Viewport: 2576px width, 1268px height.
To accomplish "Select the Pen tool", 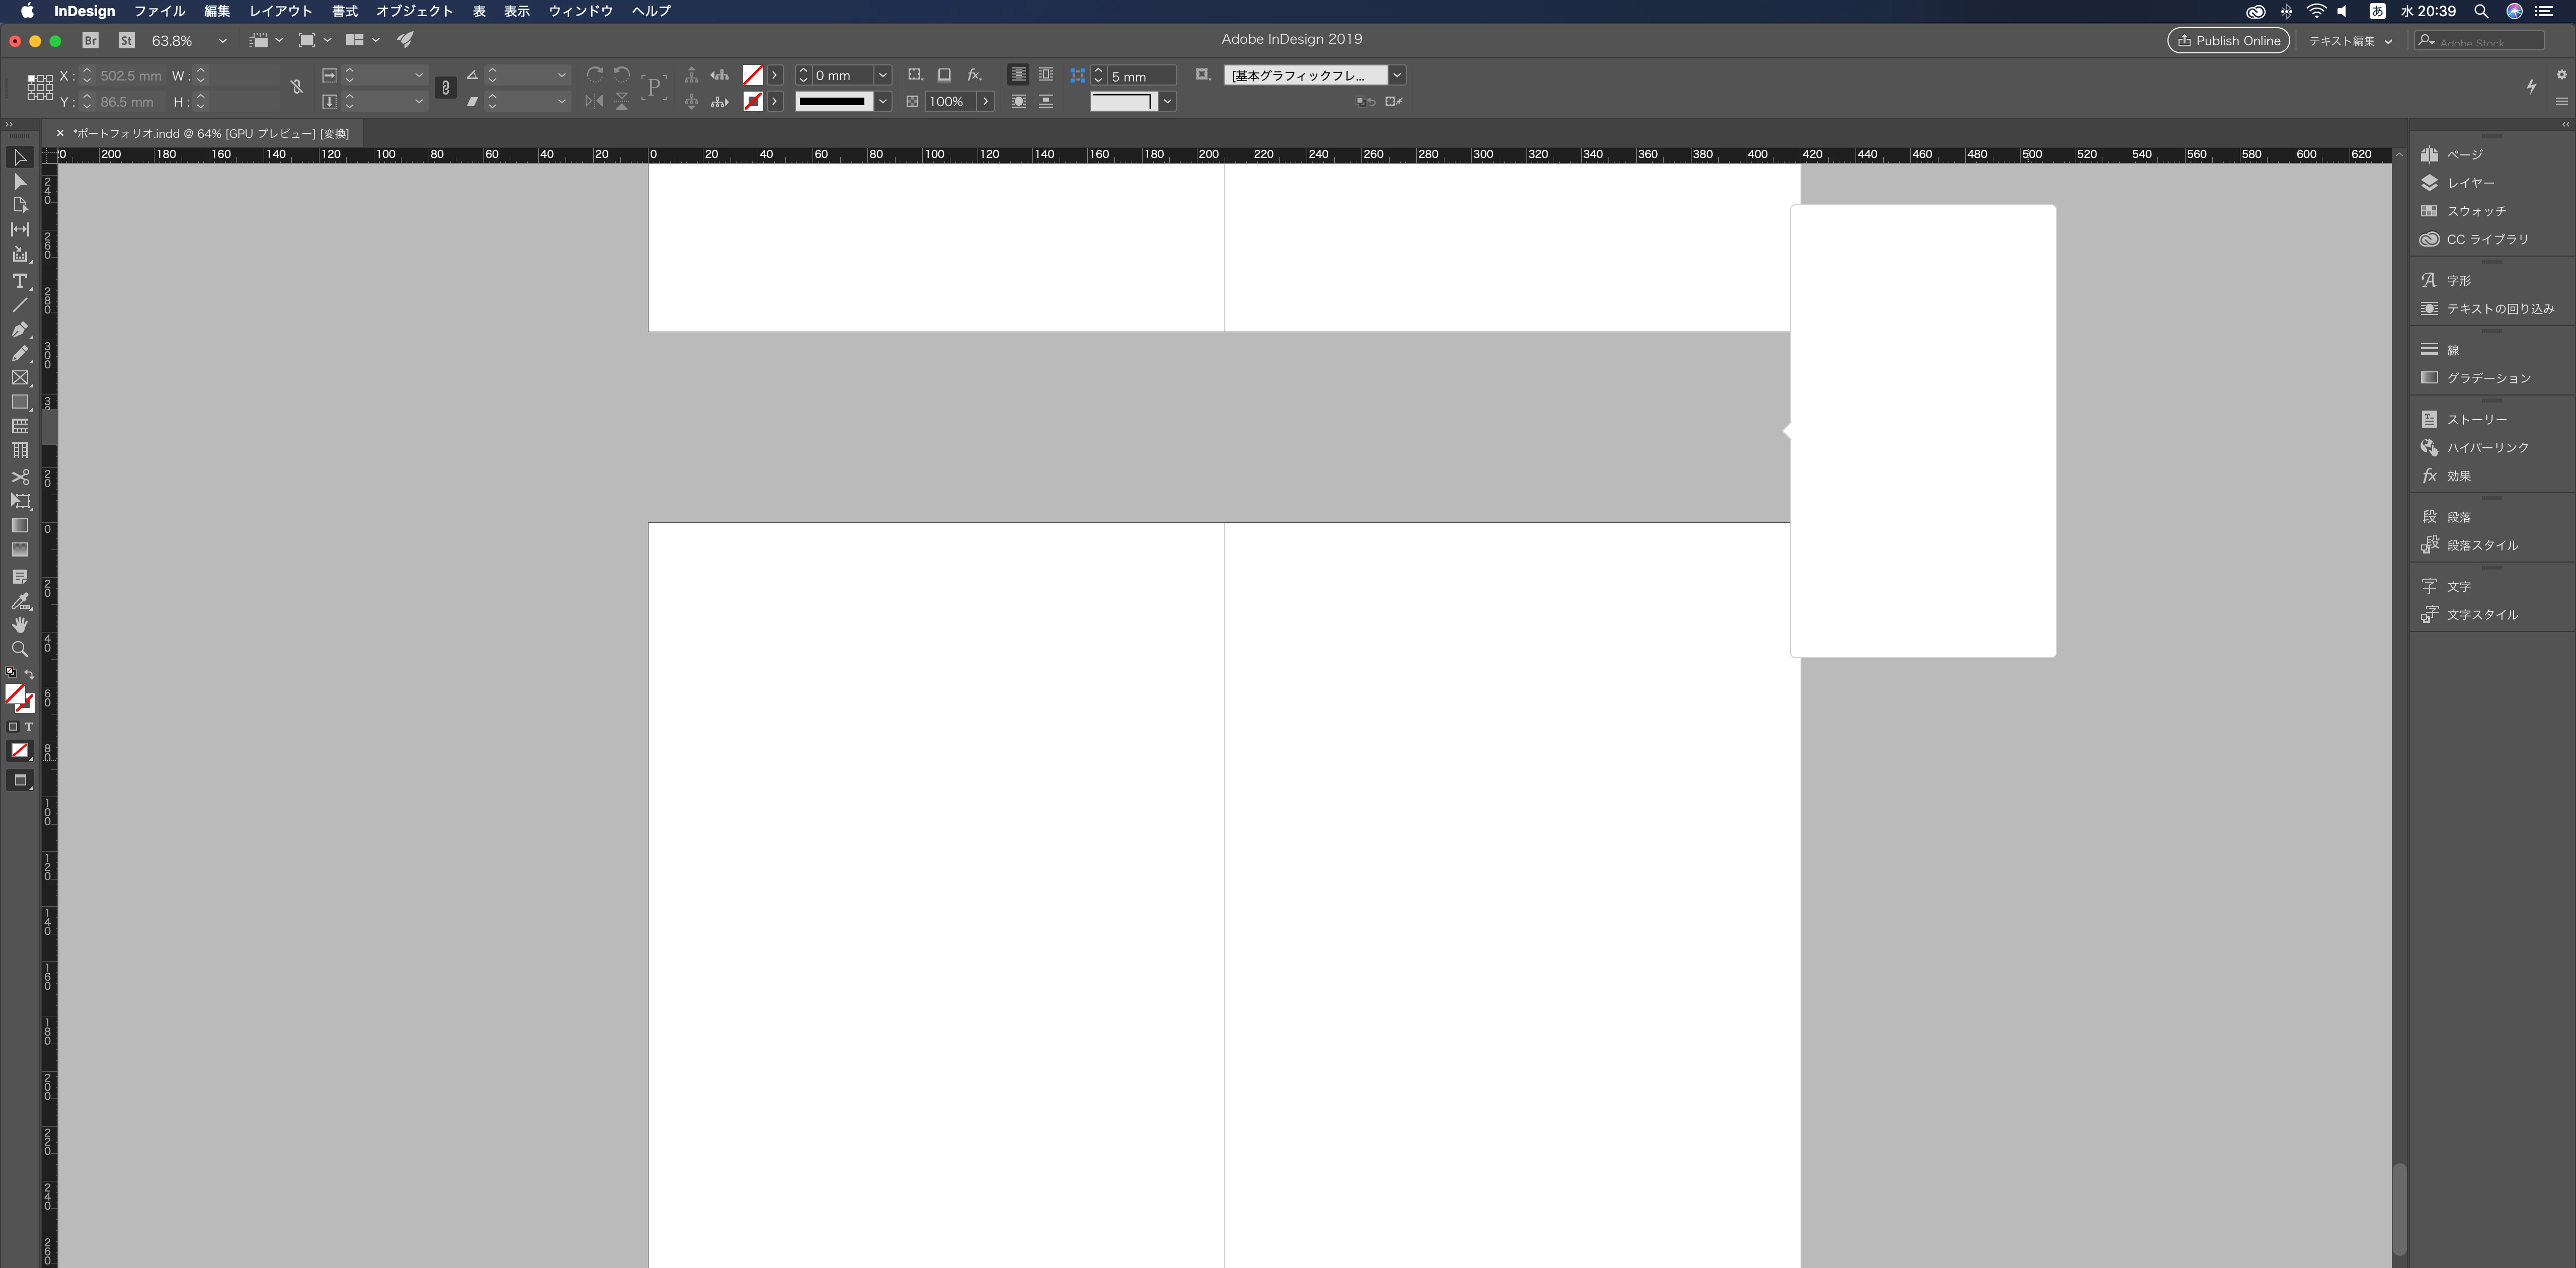I will click(x=19, y=329).
